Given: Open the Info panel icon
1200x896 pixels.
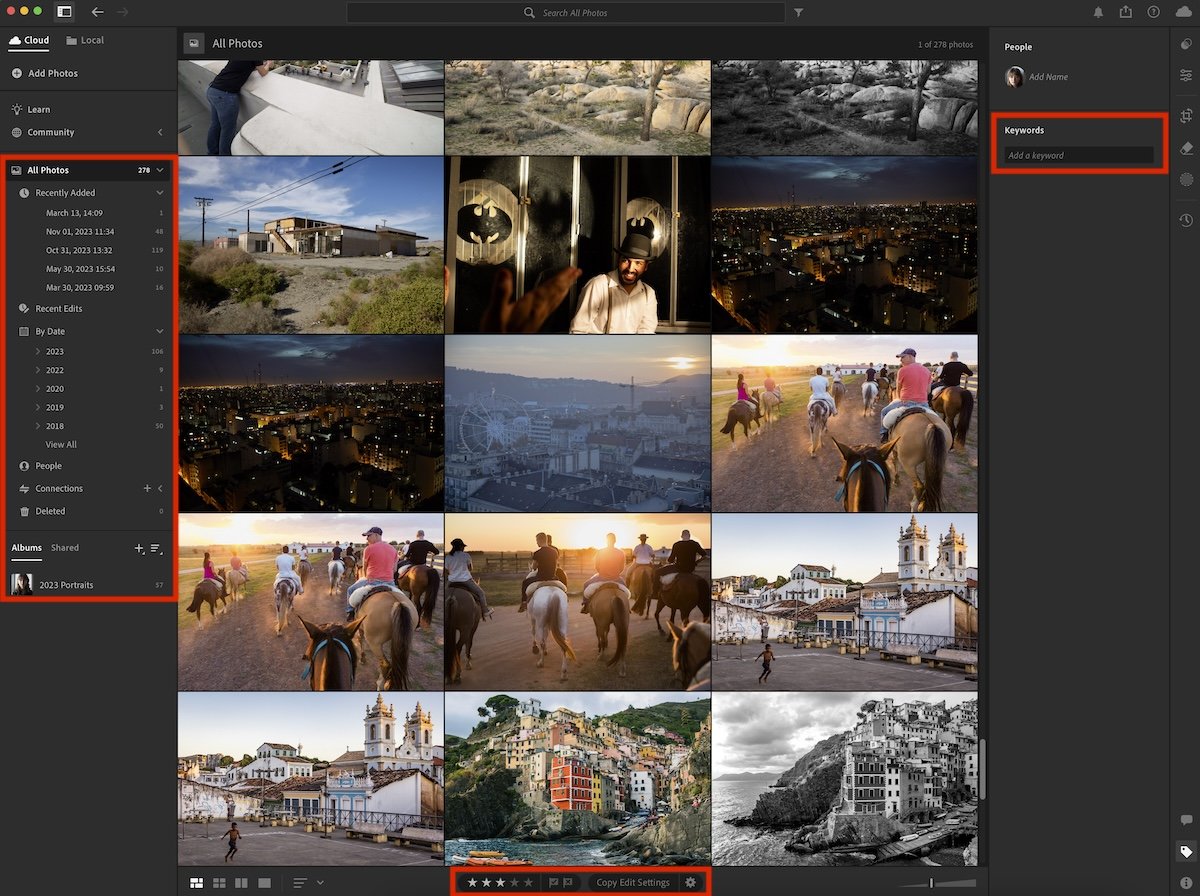Looking at the screenshot, I should coord(1186,883).
